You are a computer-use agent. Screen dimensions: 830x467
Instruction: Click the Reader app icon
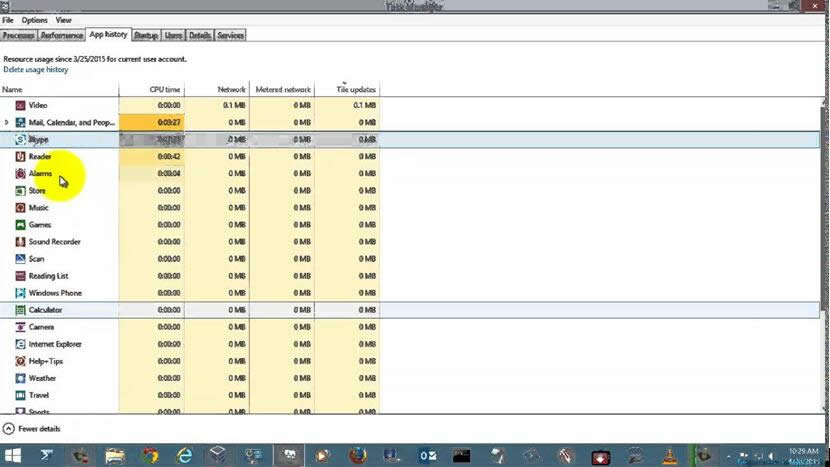[20, 156]
